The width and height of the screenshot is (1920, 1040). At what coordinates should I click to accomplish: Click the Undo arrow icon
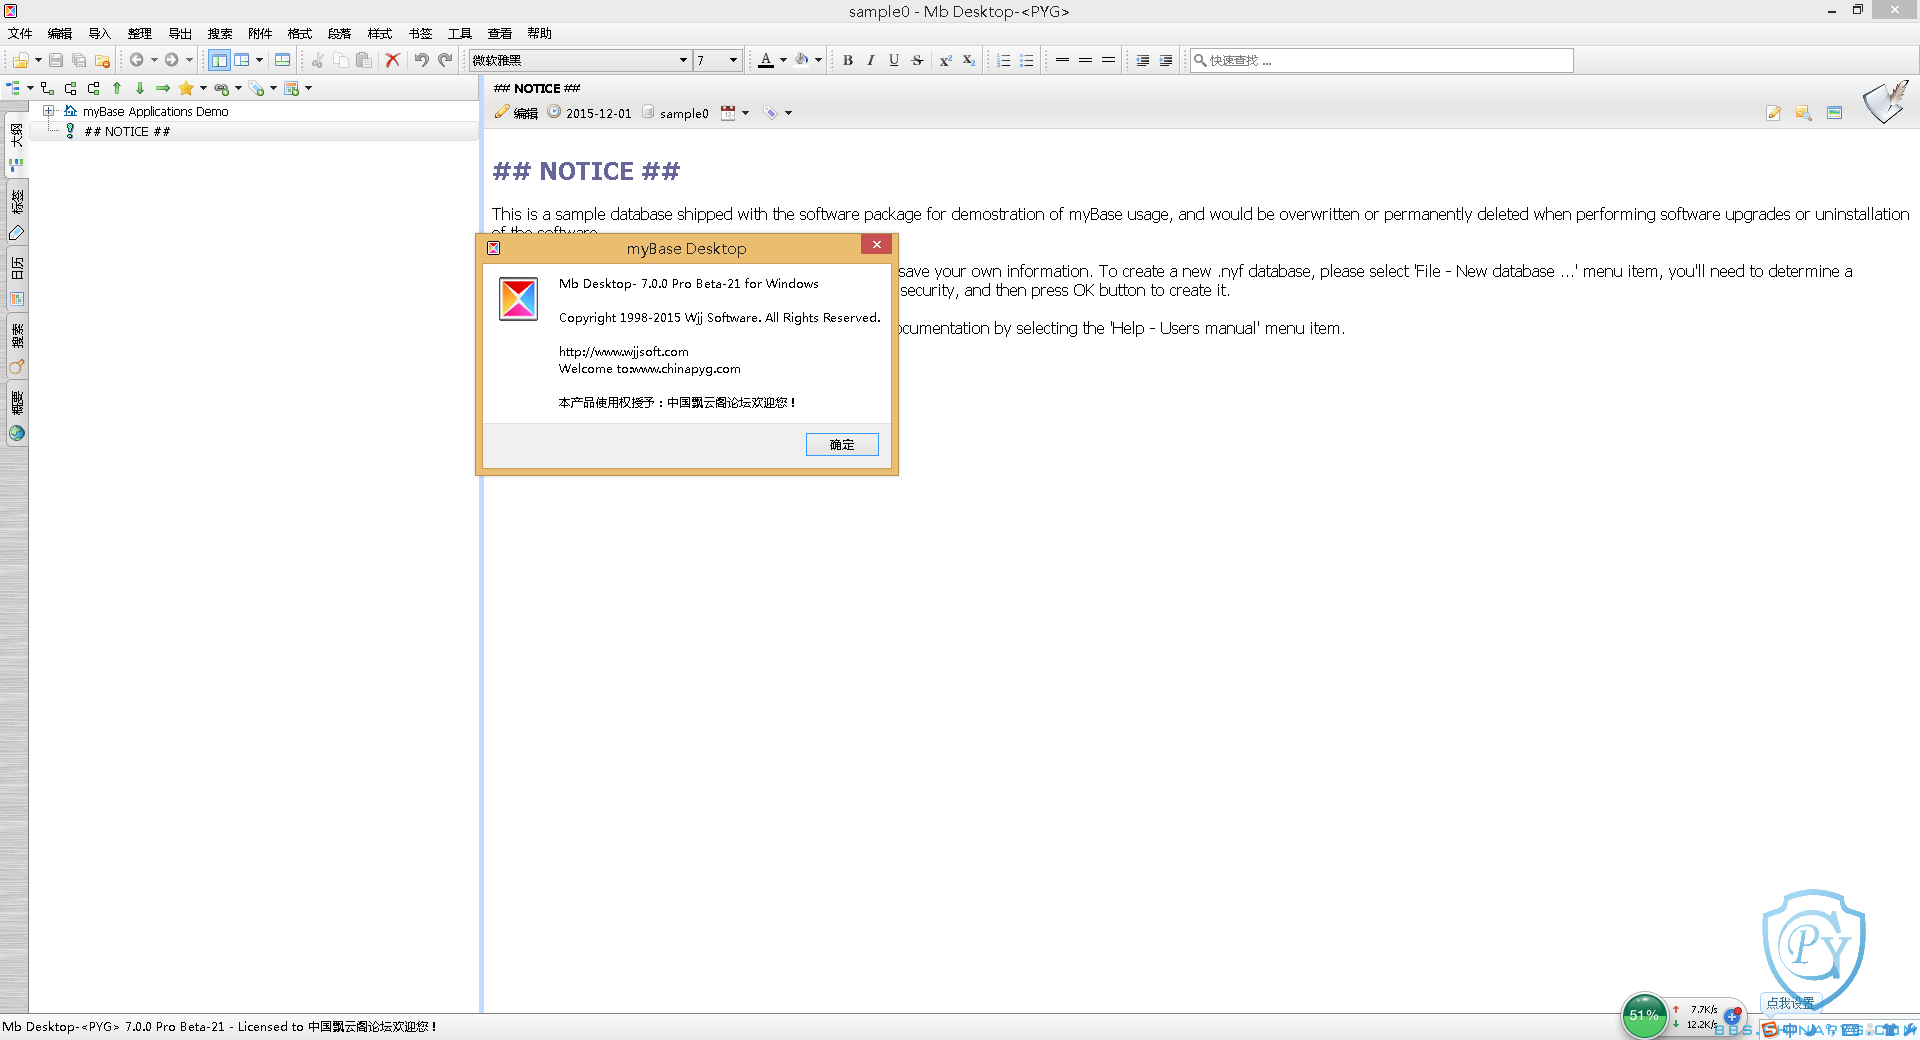(x=422, y=60)
